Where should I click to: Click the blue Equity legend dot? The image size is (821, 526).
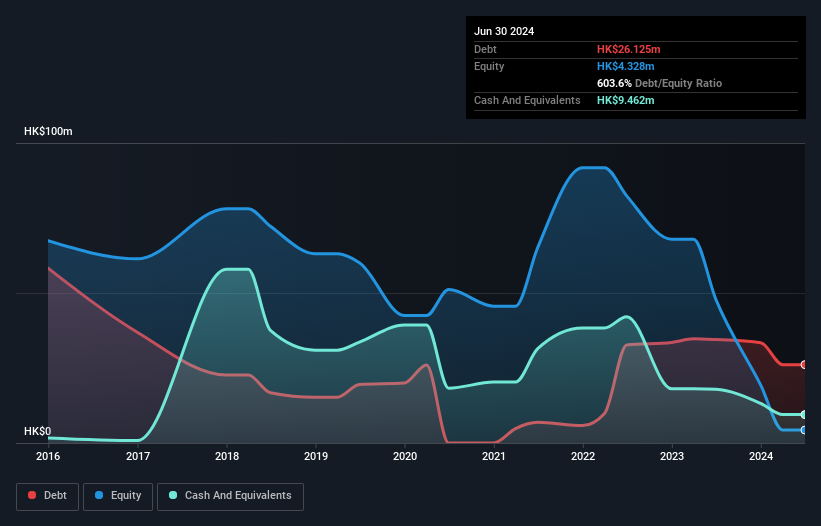point(99,495)
